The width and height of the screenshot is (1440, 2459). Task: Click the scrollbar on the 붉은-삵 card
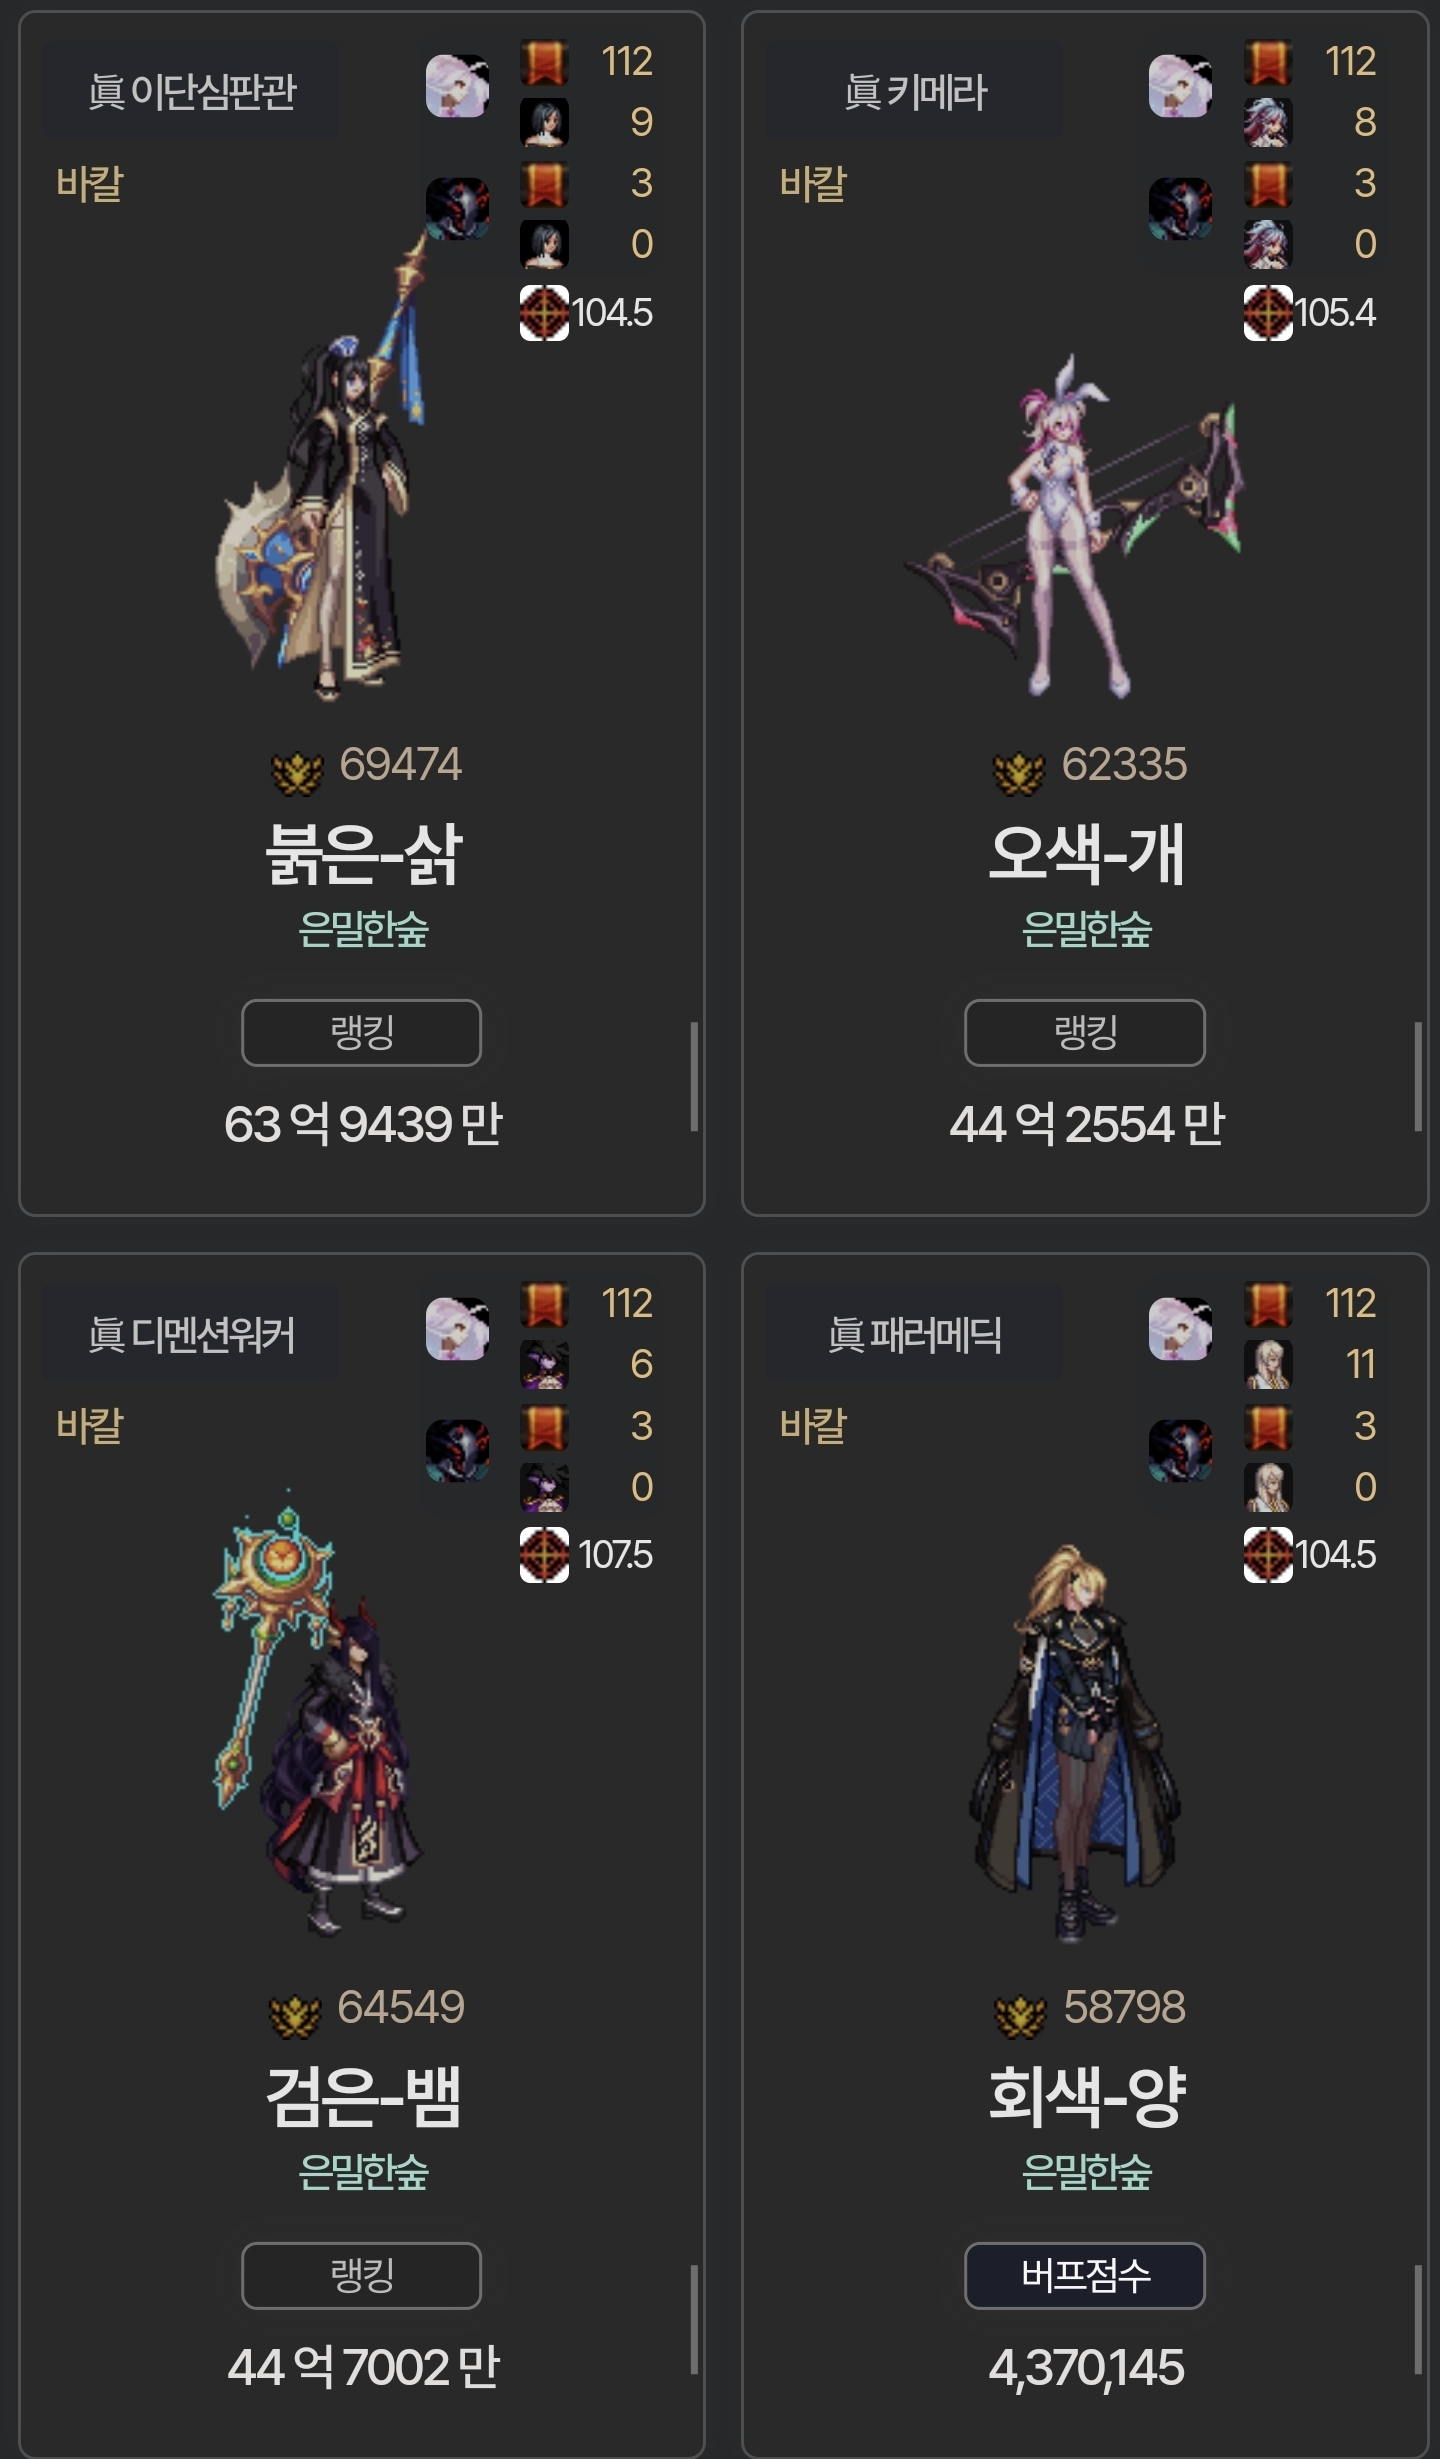click(x=694, y=1076)
